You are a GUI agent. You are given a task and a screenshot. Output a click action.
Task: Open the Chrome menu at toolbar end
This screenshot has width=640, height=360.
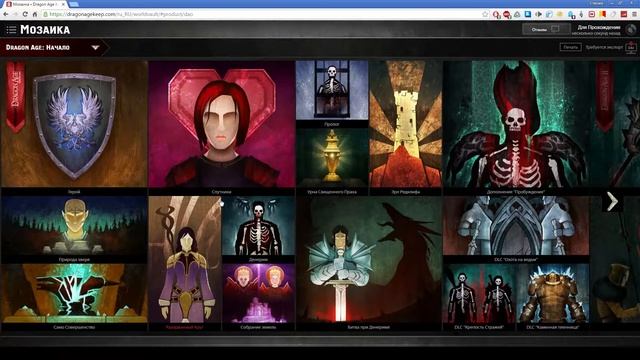[634, 14]
